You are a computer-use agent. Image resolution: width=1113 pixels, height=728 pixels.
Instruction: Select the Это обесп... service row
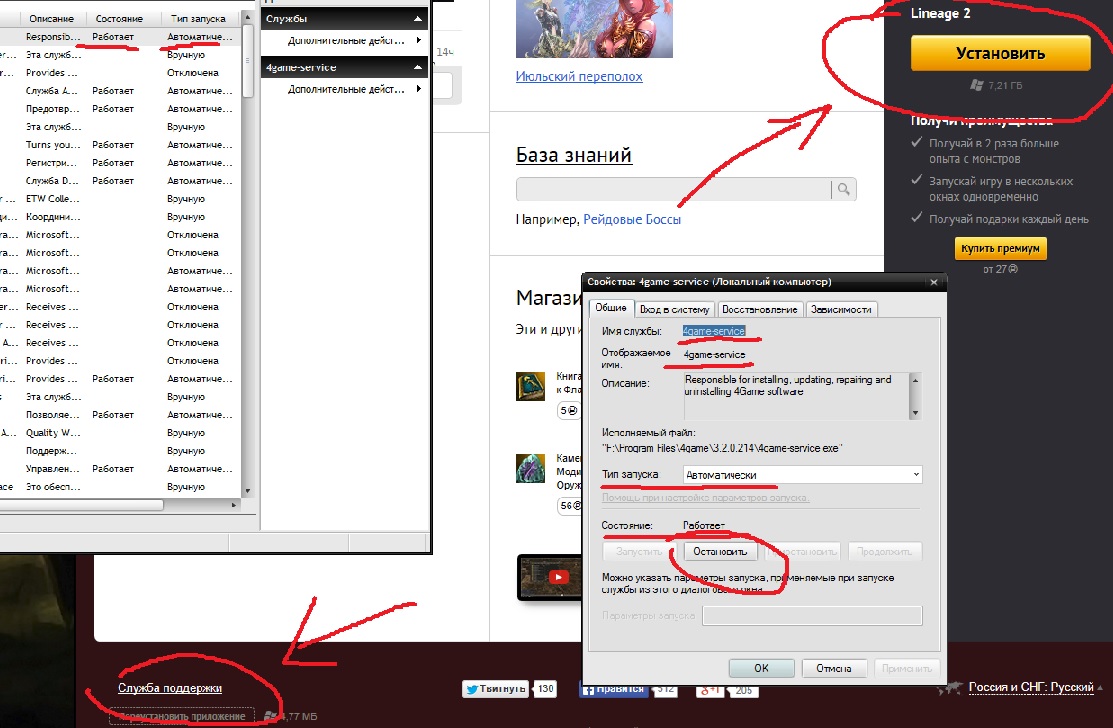(x=121, y=487)
